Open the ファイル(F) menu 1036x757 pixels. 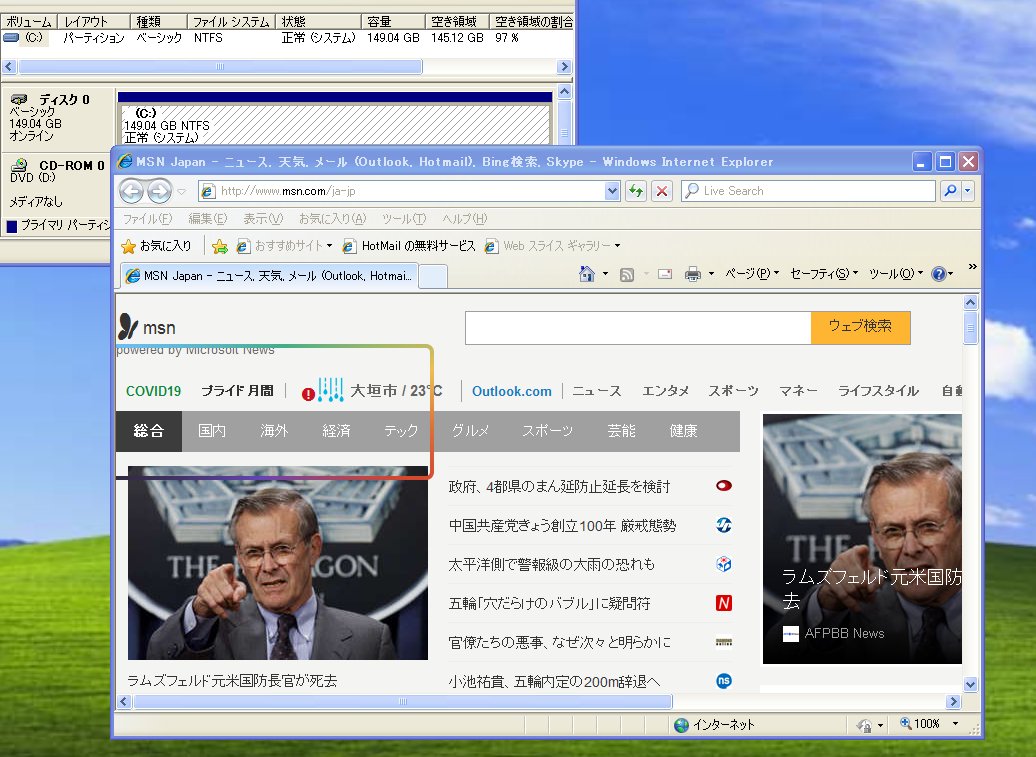coord(147,219)
